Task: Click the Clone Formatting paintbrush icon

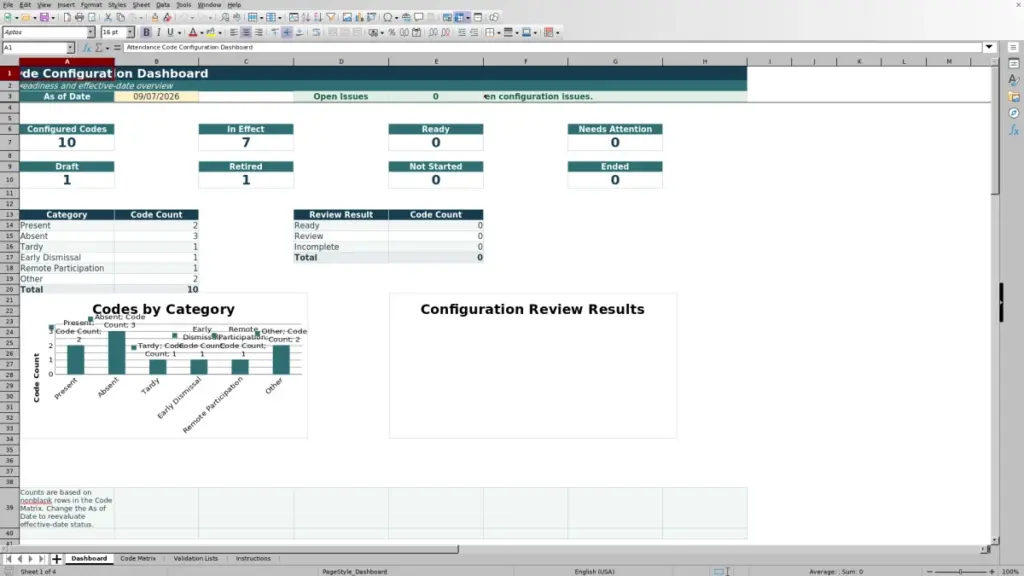Action: pyautogui.click(x=155, y=17)
